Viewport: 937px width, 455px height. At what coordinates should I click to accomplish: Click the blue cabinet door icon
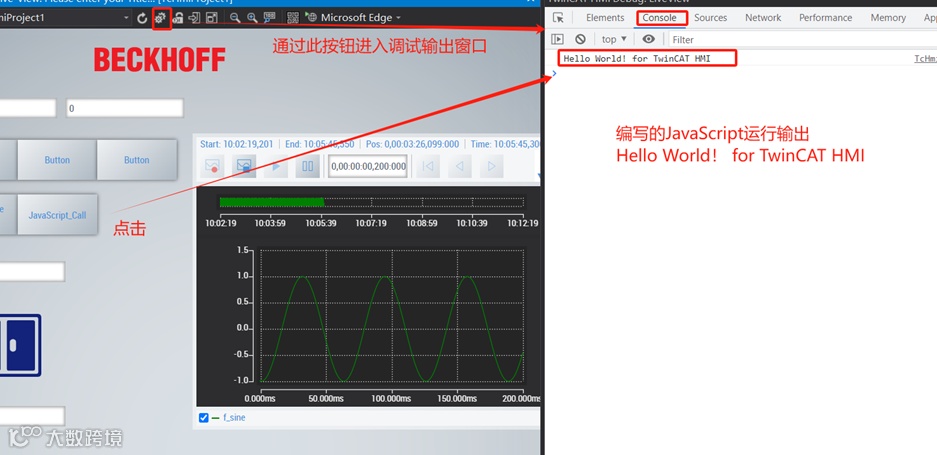pos(20,345)
